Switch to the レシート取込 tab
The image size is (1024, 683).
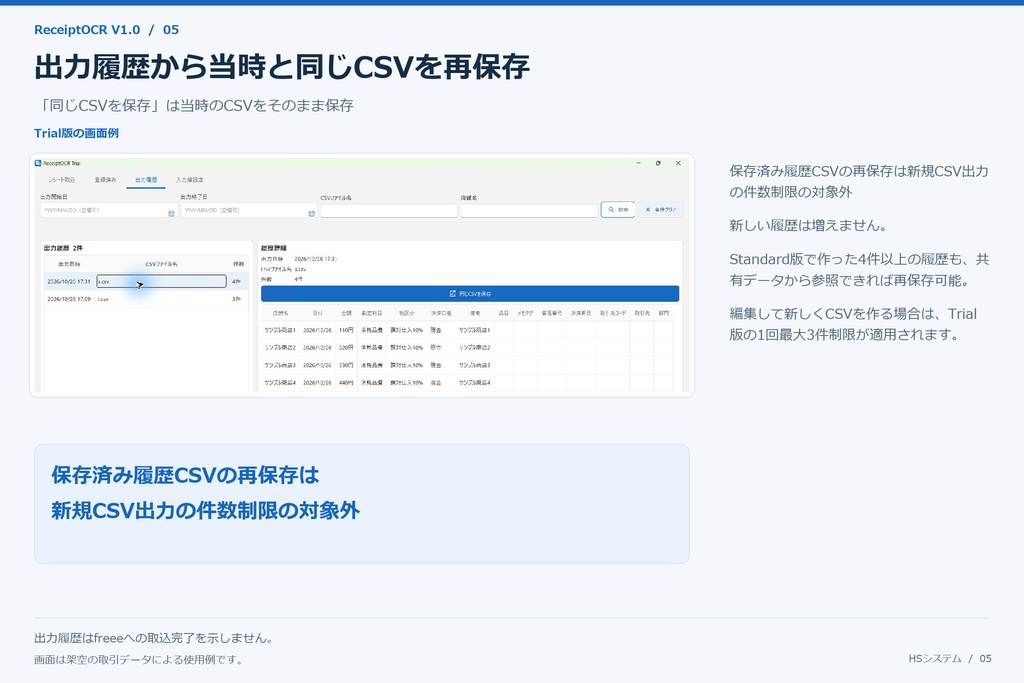[62, 180]
